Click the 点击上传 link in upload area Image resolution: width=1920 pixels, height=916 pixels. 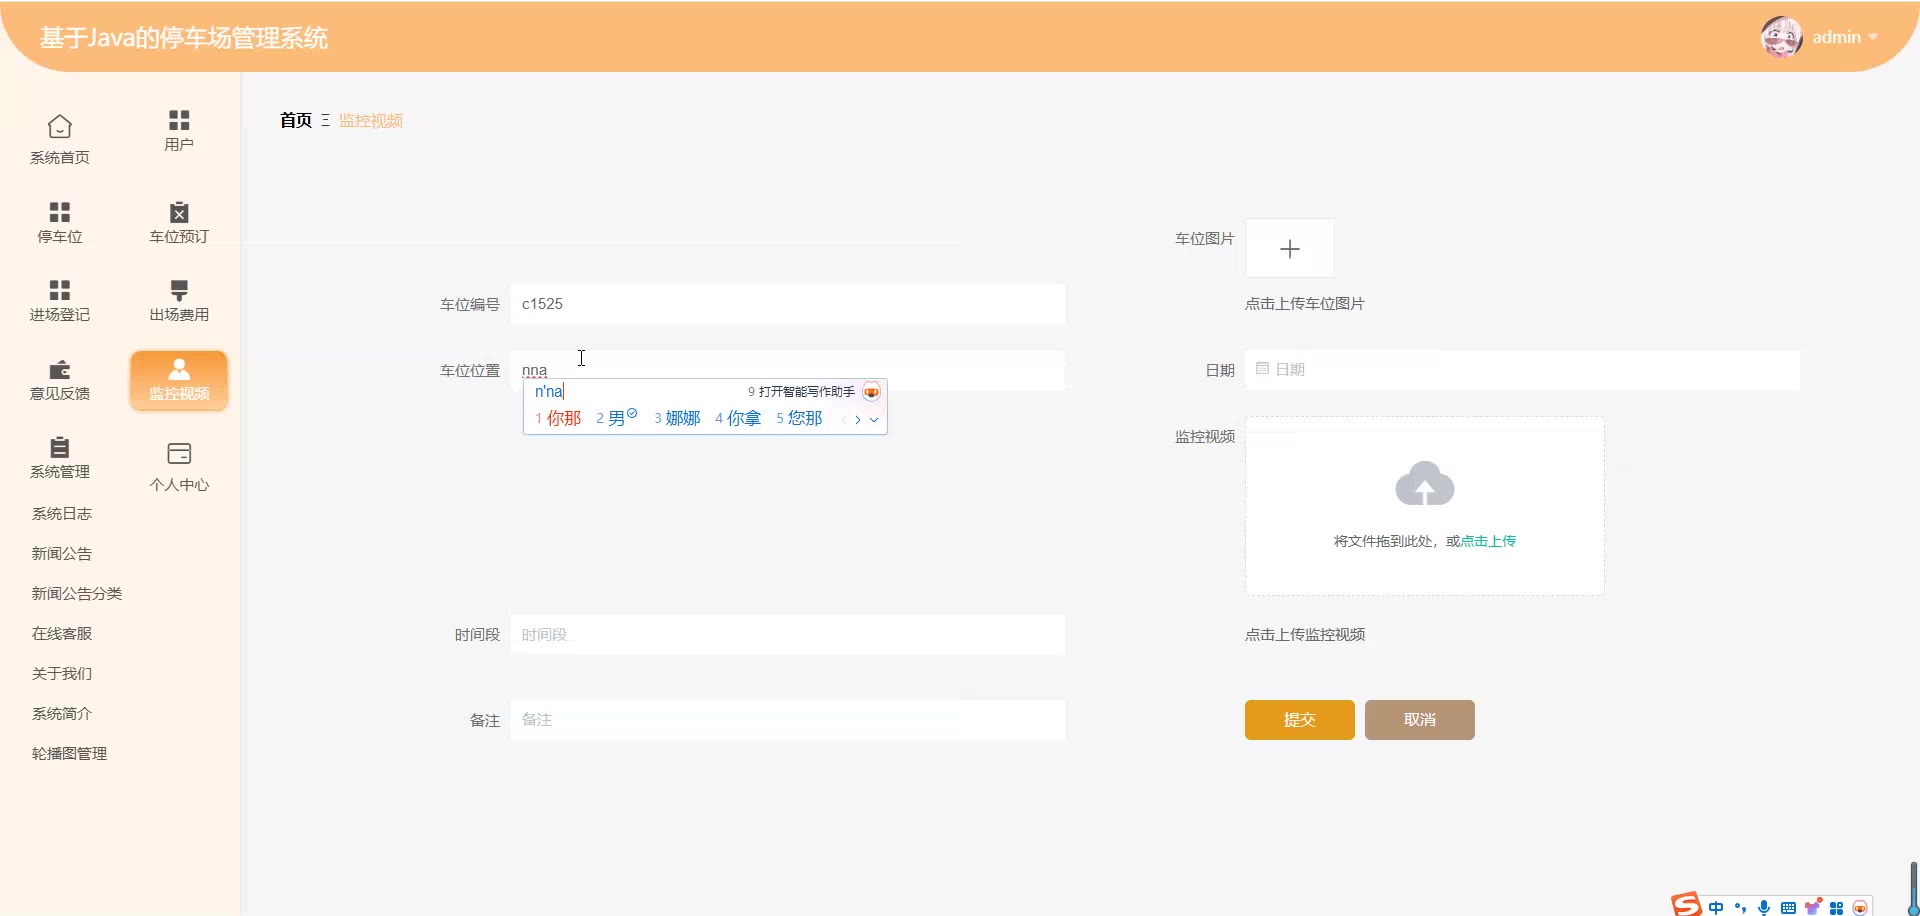(1488, 541)
